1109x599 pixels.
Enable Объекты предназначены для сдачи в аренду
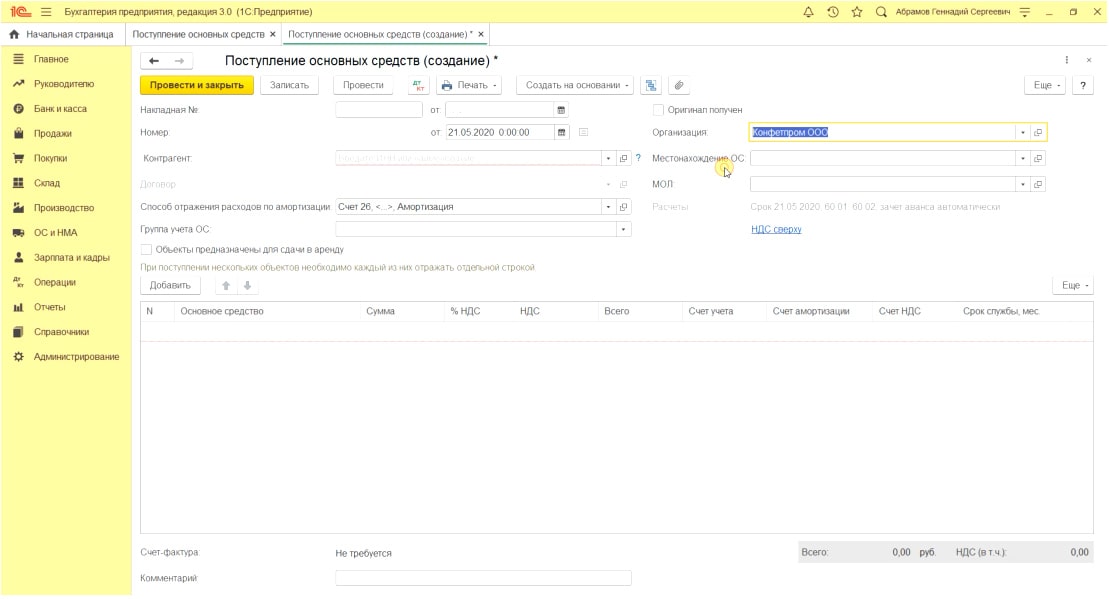tap(146, 250)
